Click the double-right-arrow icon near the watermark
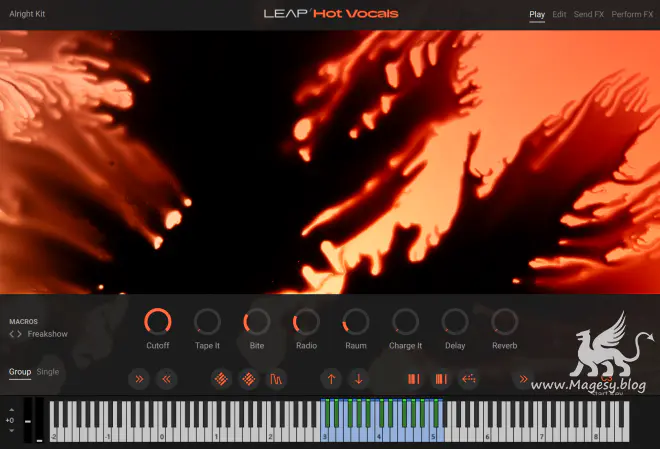 tap(523, 379)
